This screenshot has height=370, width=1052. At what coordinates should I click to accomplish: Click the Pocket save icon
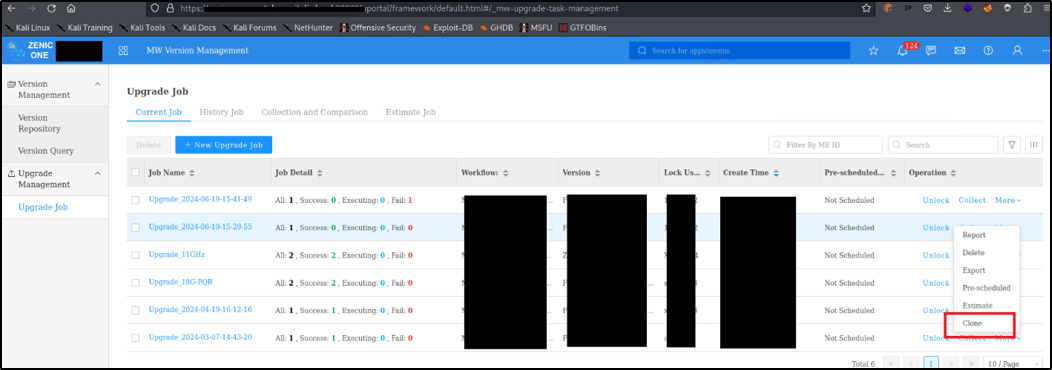[928, 9]
